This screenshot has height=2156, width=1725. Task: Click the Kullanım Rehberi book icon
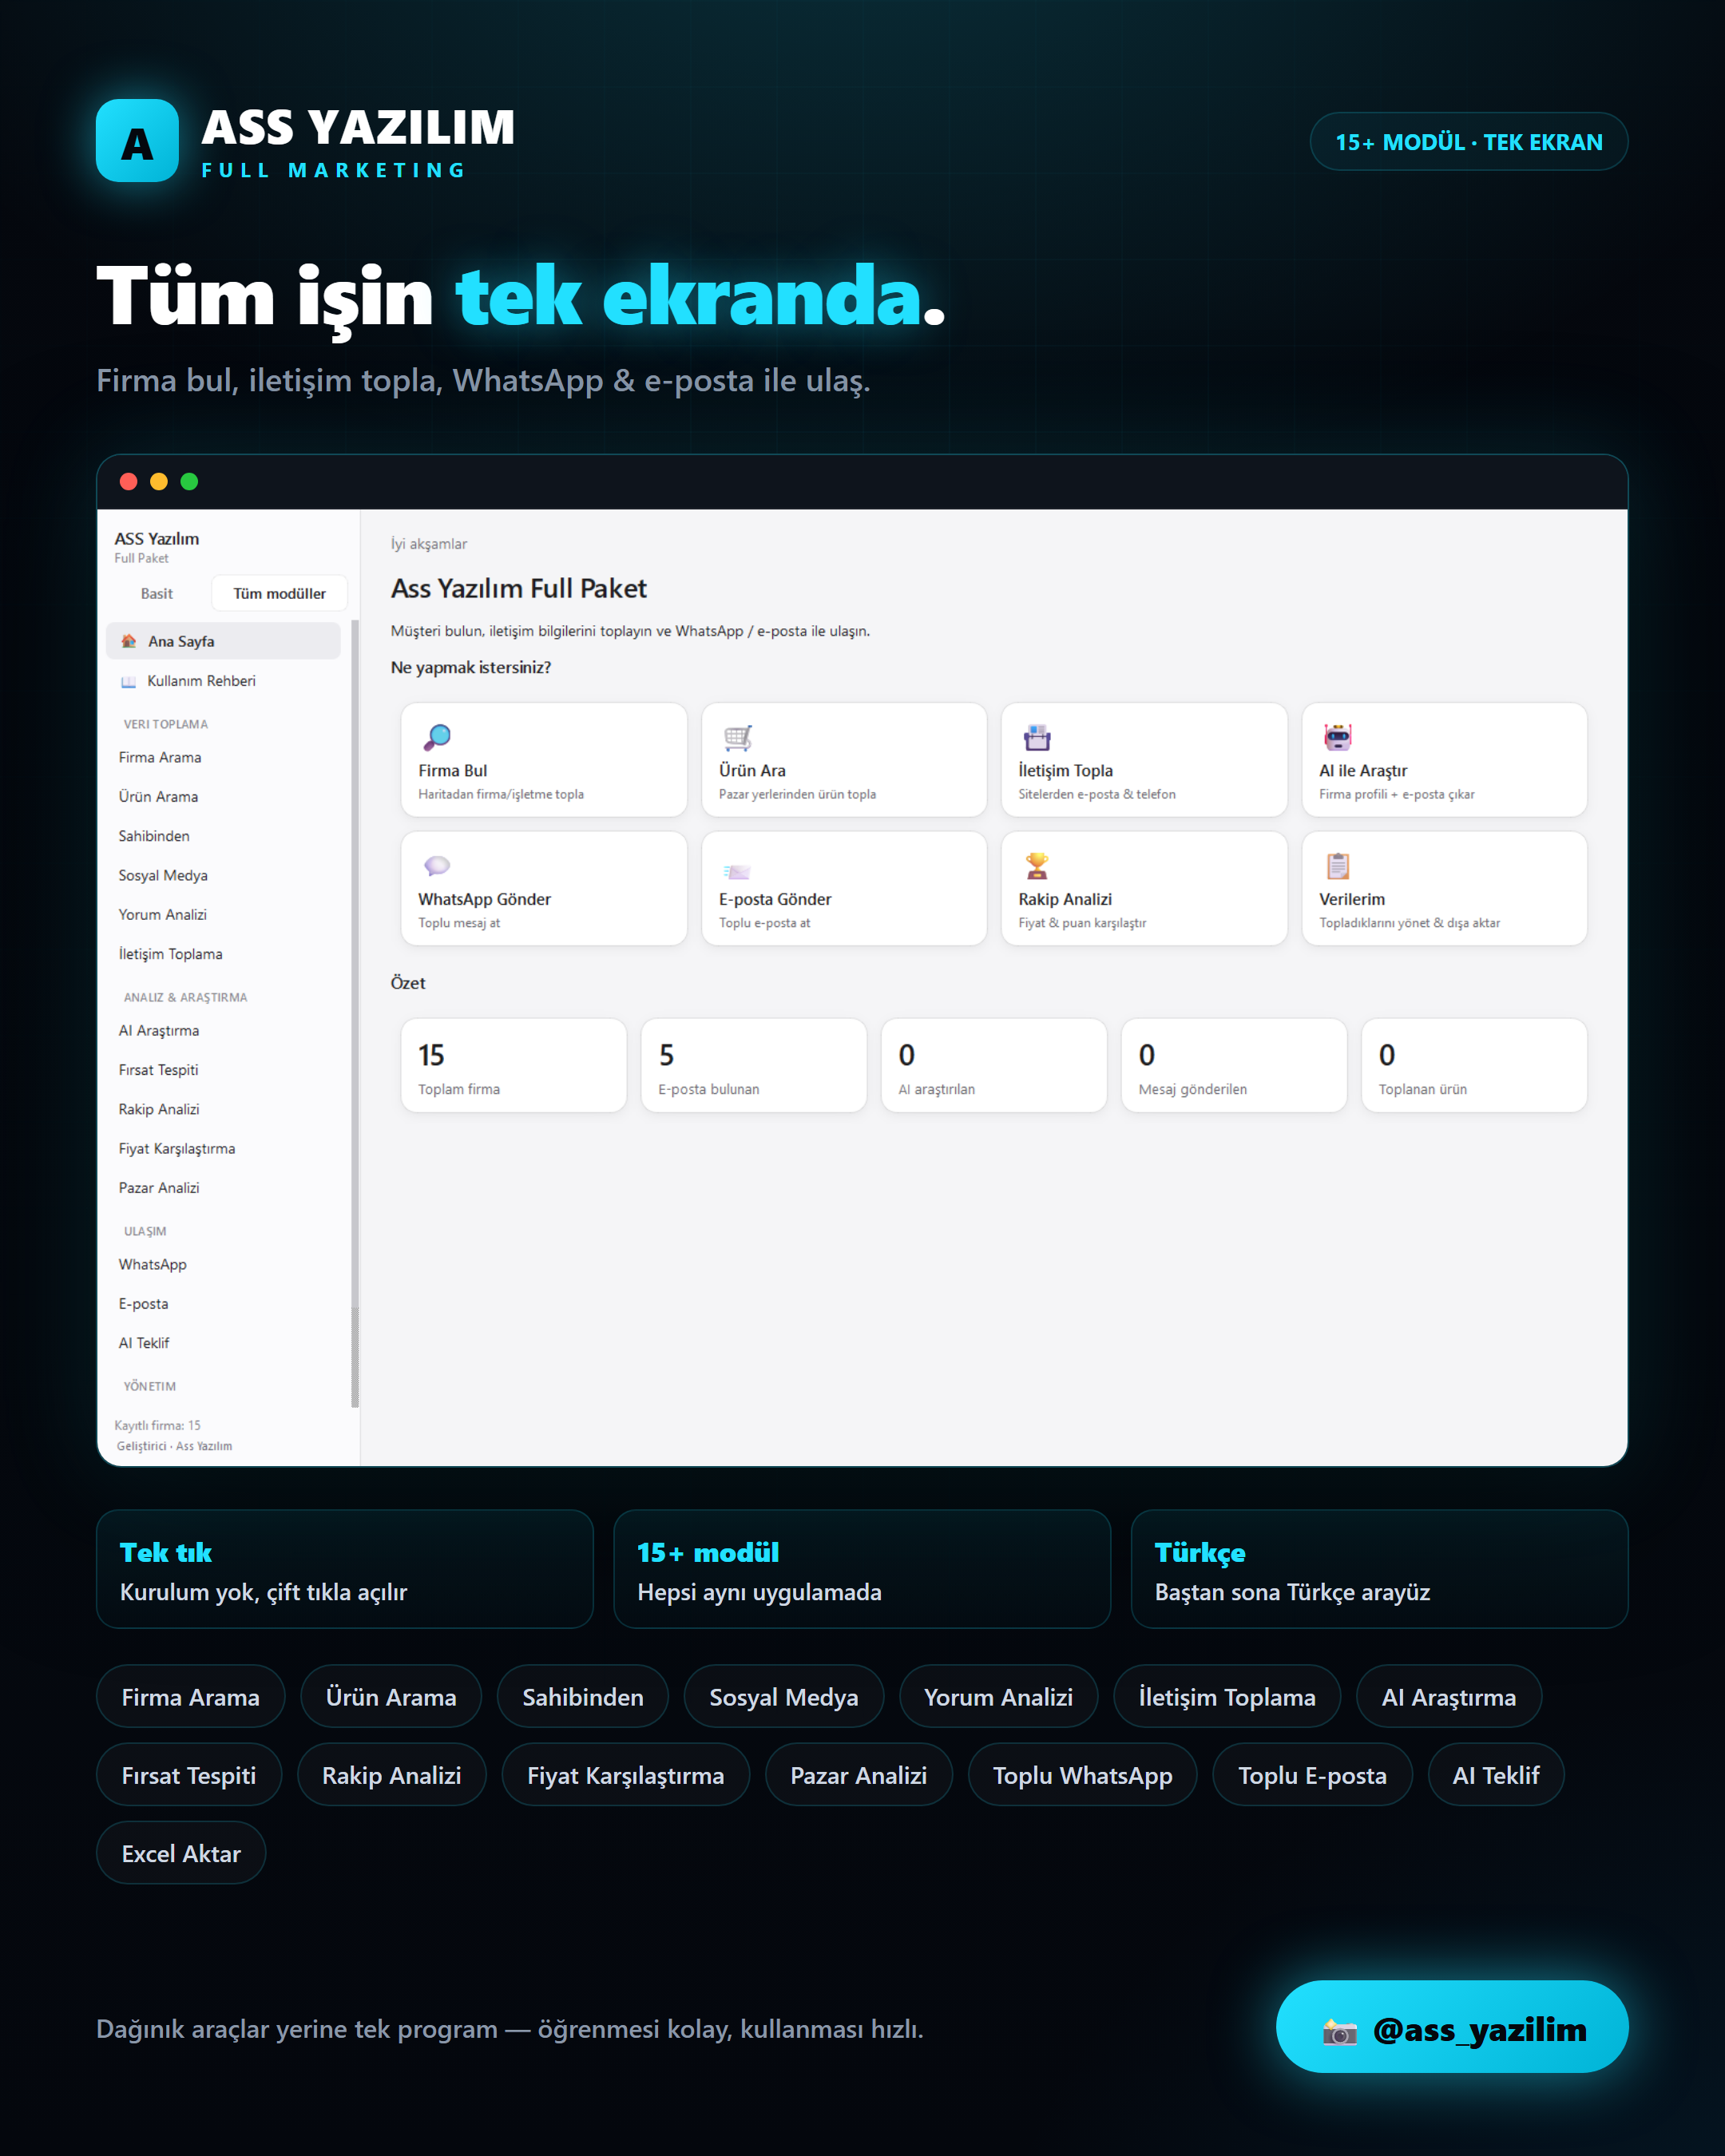128,681
